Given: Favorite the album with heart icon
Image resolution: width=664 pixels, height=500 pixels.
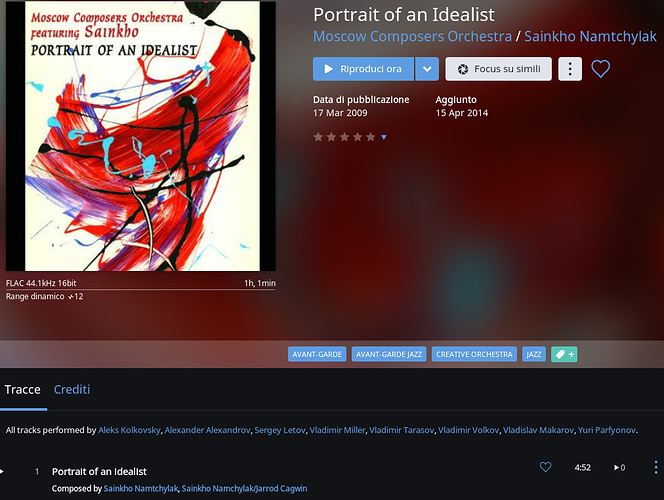Looking at the screenshot, I should 600,69.
